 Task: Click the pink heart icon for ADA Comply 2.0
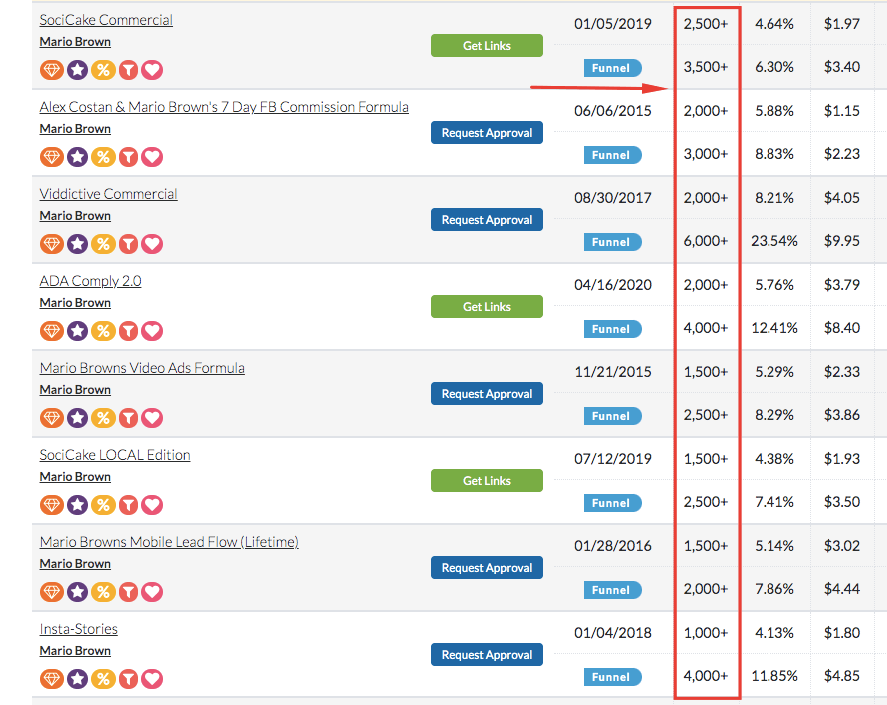152,331
